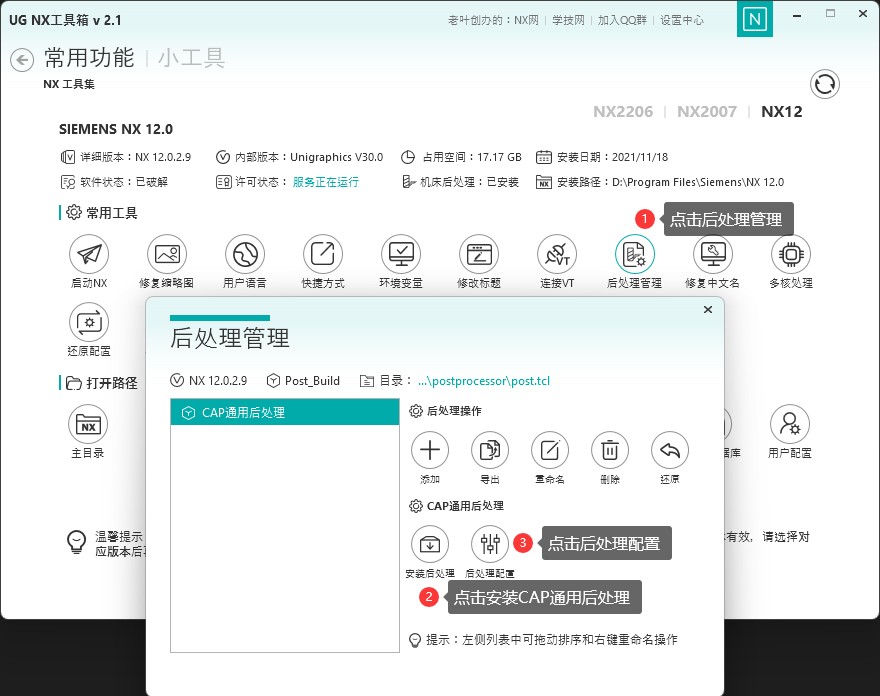Open the 学技网 link
This screenshot has width=880, height=696.
coord(568,20)
